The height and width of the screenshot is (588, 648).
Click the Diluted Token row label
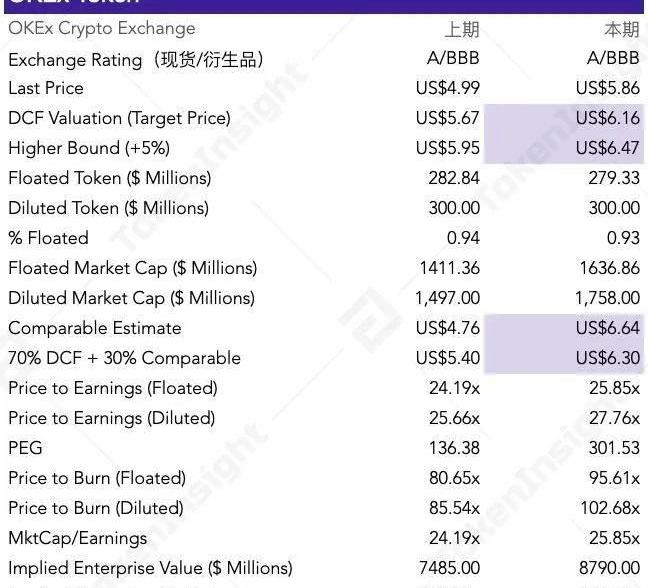click(108, 208)
